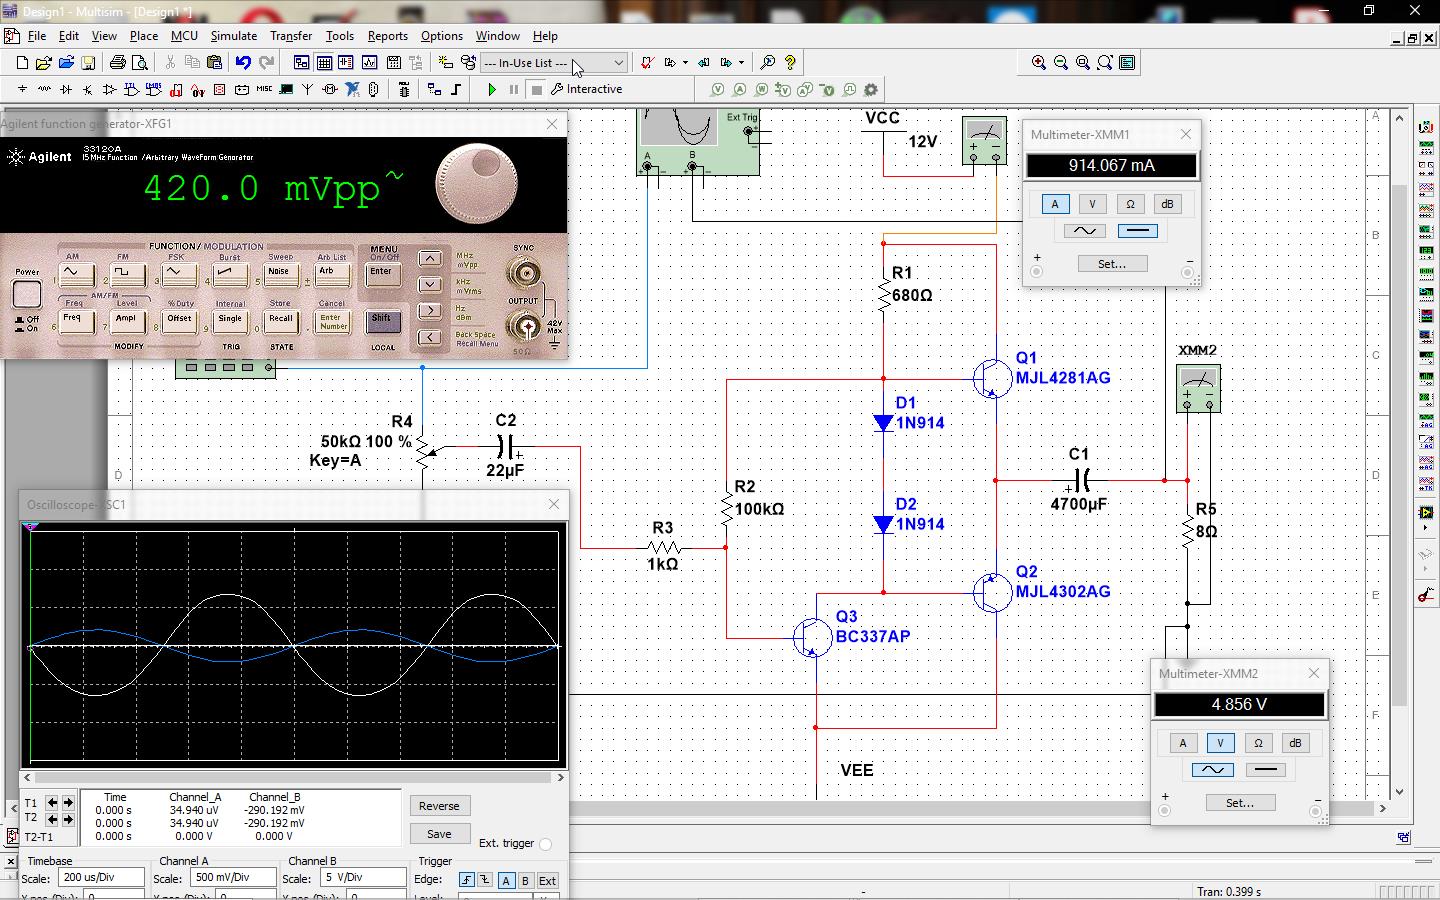Screen dimensions: 1440x900
Task: Click the Zoom Out magnifier icon
Action: 1061,62
